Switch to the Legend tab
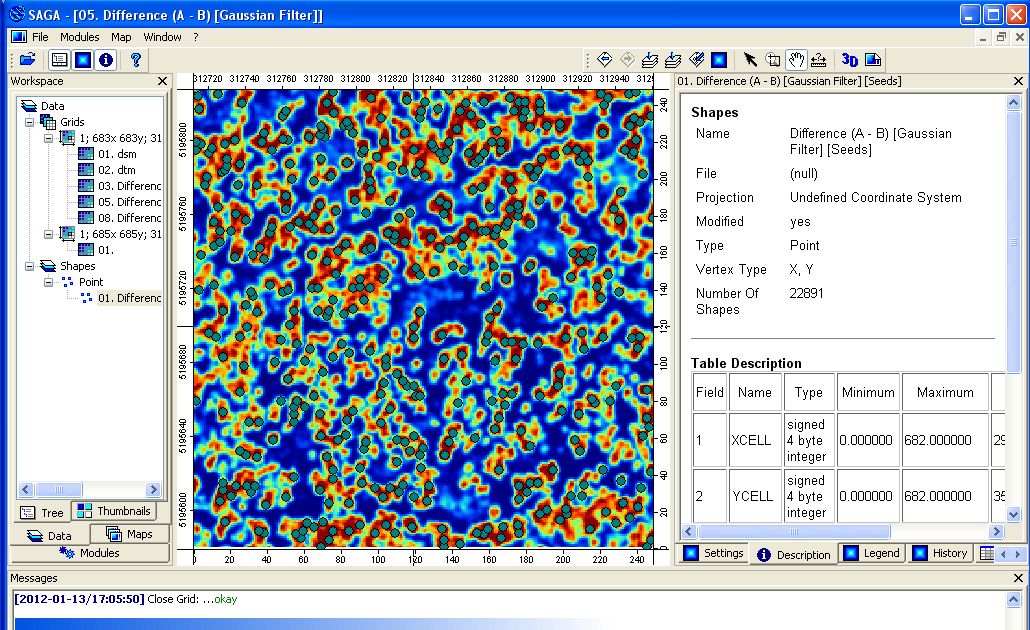This screenshot has height=630, width=1030. 872,553
